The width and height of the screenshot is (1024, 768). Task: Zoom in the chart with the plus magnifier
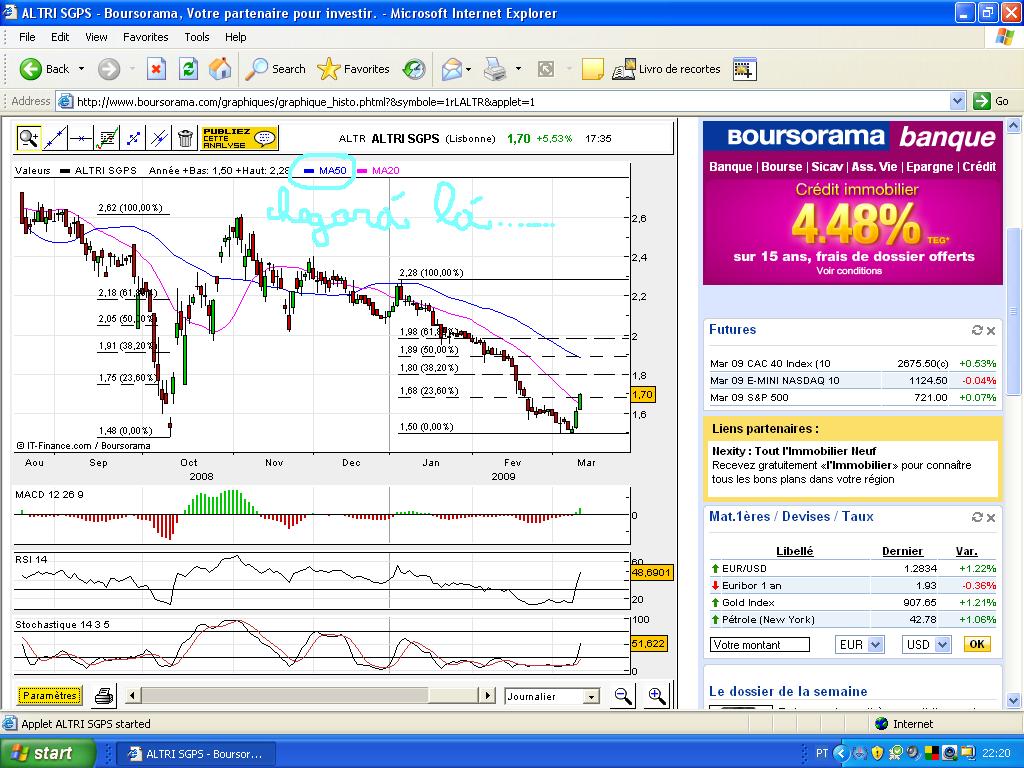click(656, 696)
